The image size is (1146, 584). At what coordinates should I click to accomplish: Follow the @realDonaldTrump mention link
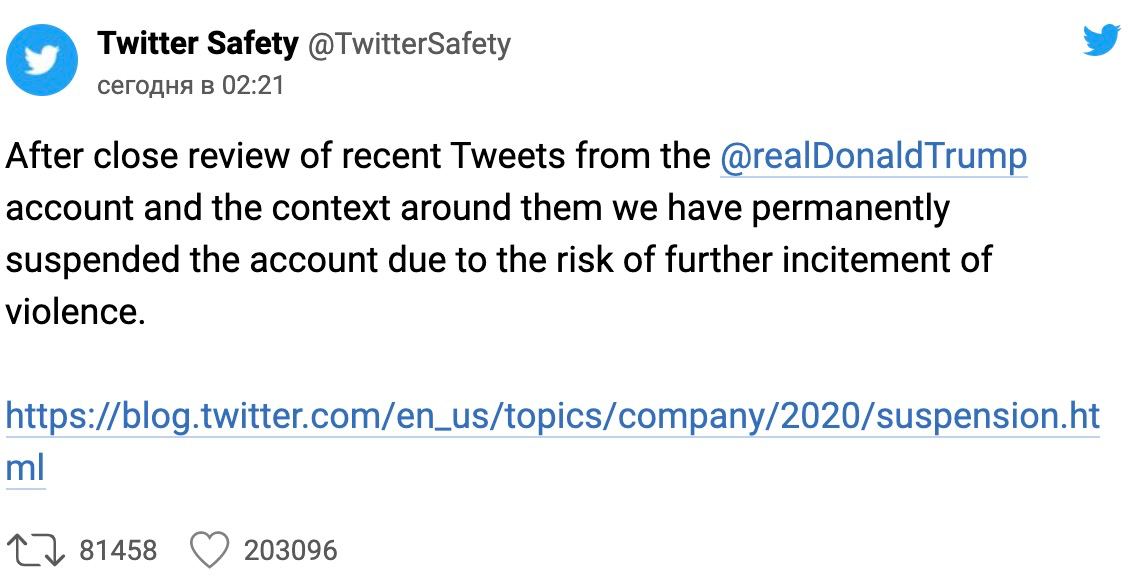pyautogui.click(x=873, y=157)
